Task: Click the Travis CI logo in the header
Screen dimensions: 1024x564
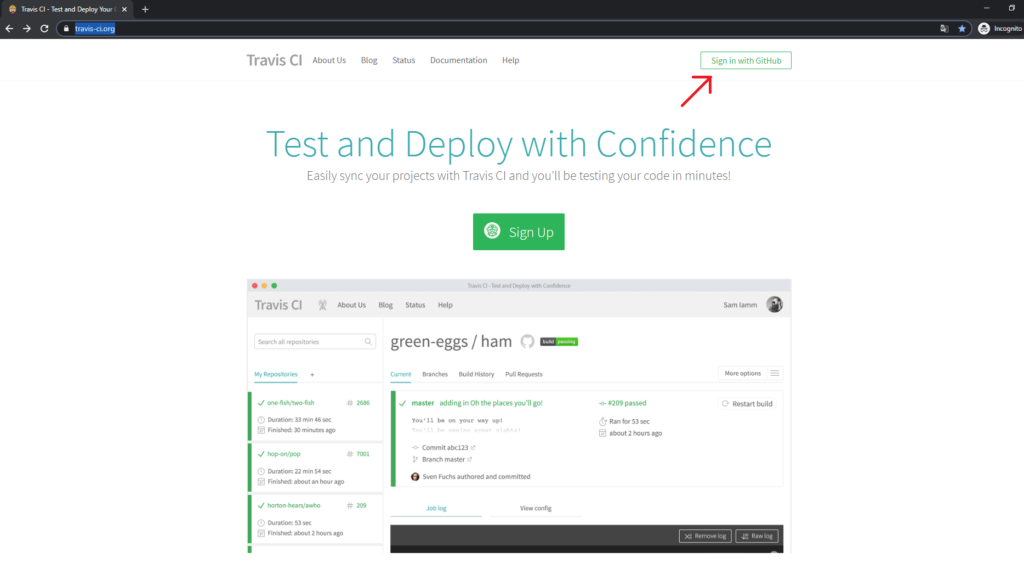Action: (x=274, y=60)
